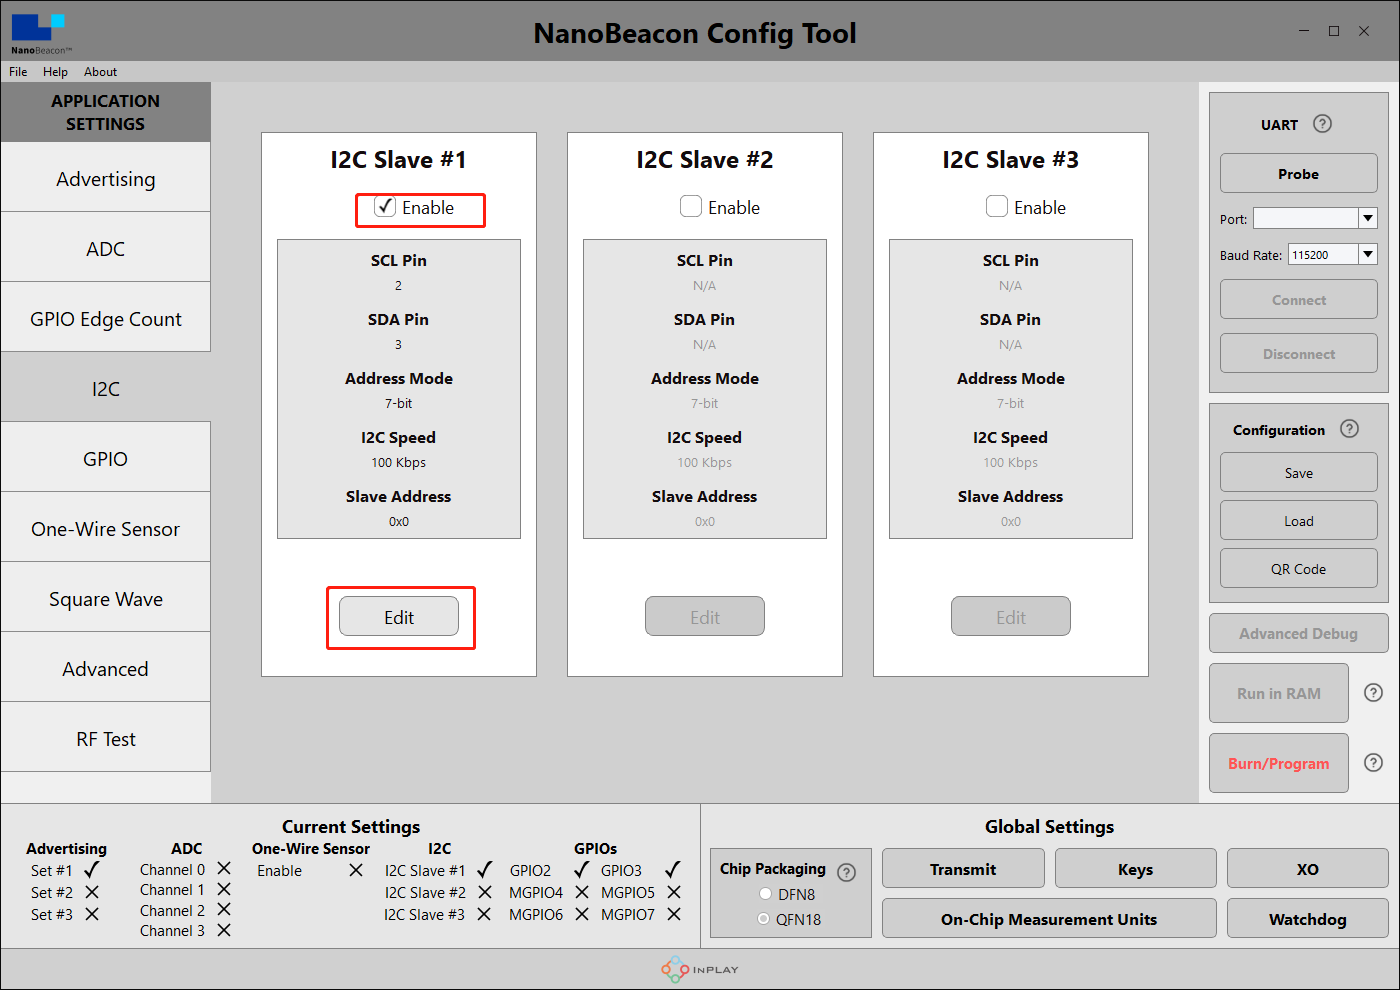Open XO global settings

tap(1308, 868)
